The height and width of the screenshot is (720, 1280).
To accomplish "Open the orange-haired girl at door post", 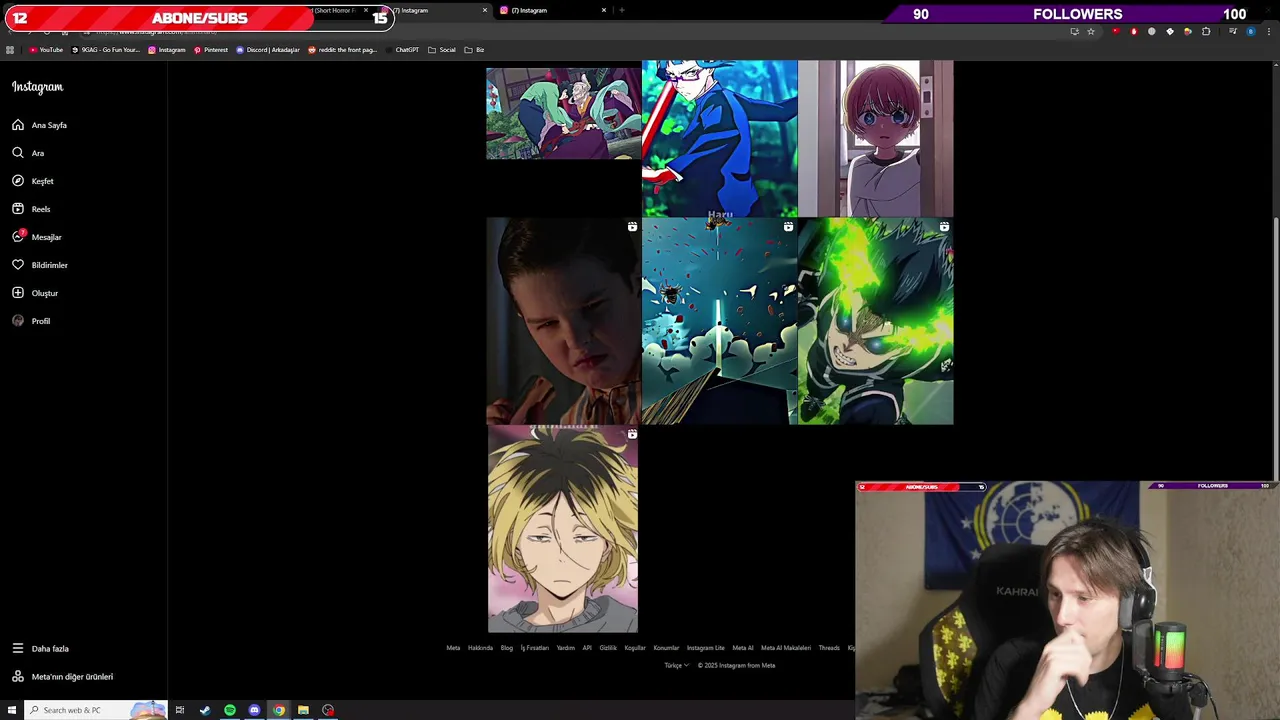I will (x=876, y=138).
